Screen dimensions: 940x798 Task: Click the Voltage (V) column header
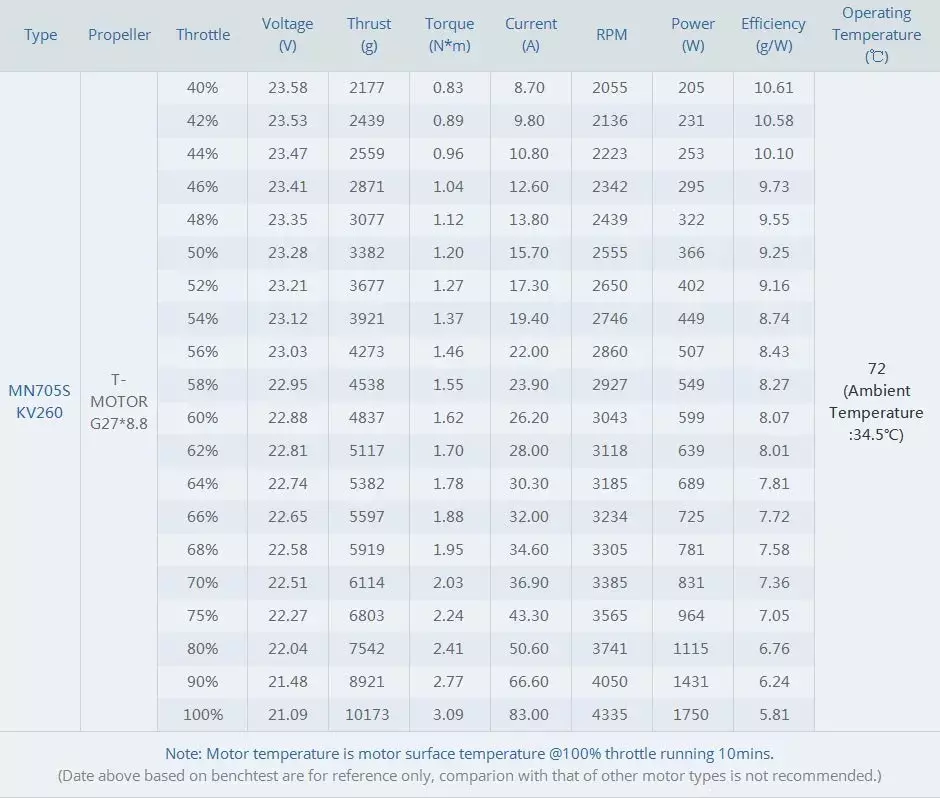[x=288, y=35]
